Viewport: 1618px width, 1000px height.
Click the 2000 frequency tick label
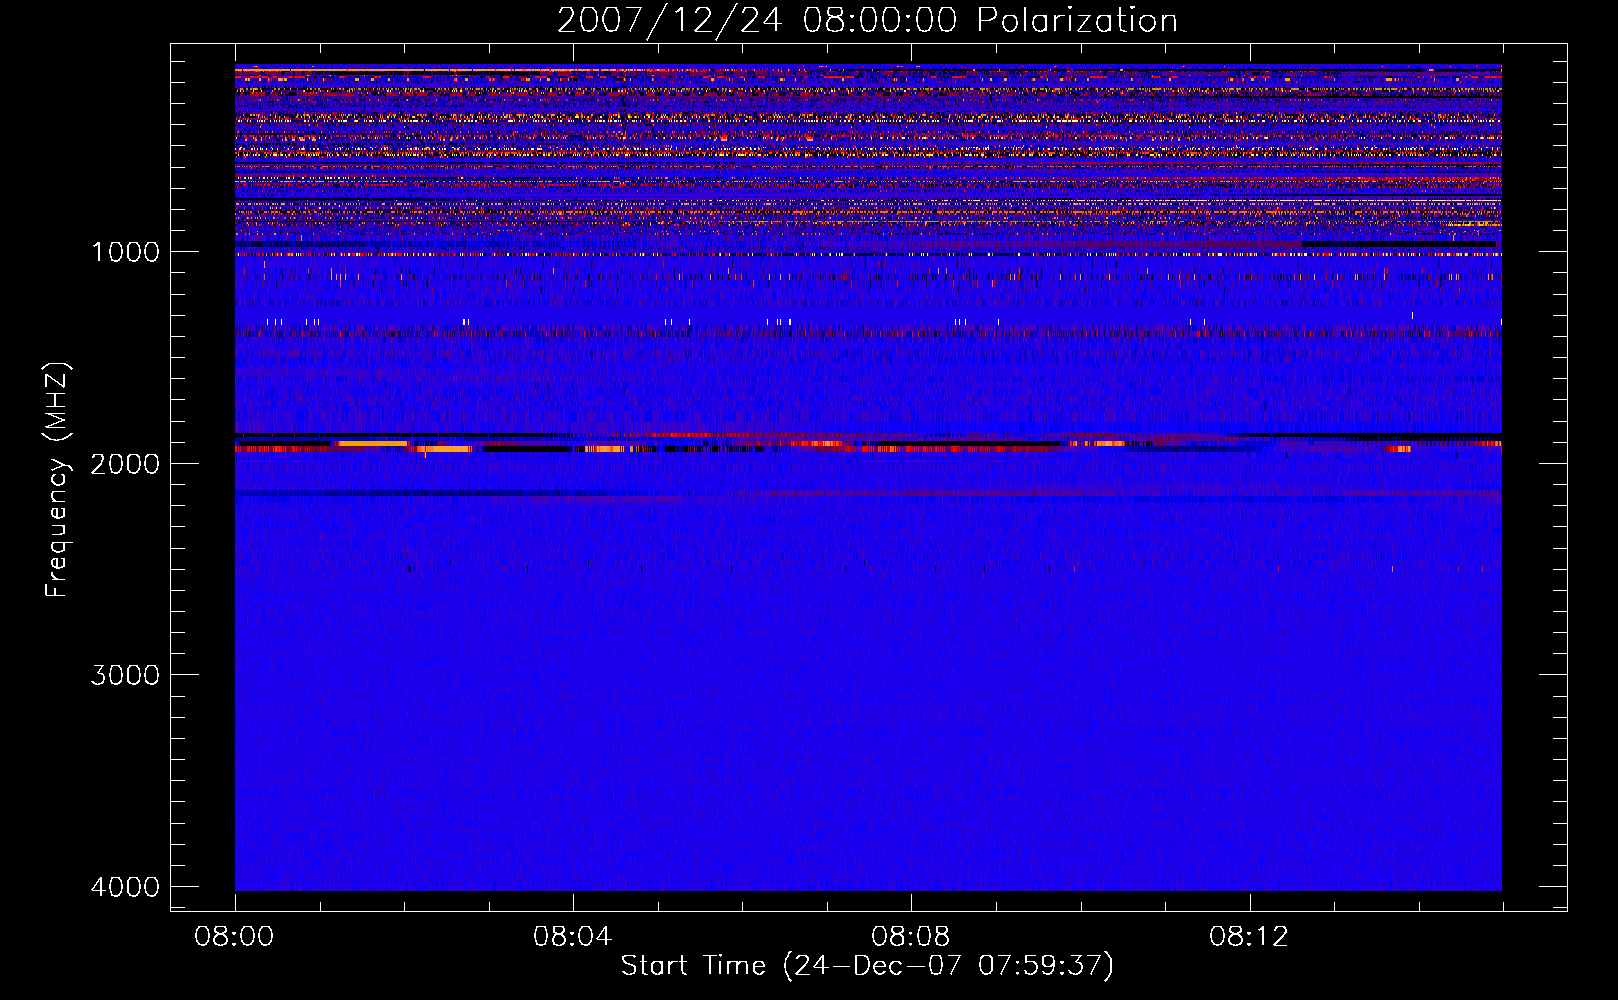click(x=126, y=463)
